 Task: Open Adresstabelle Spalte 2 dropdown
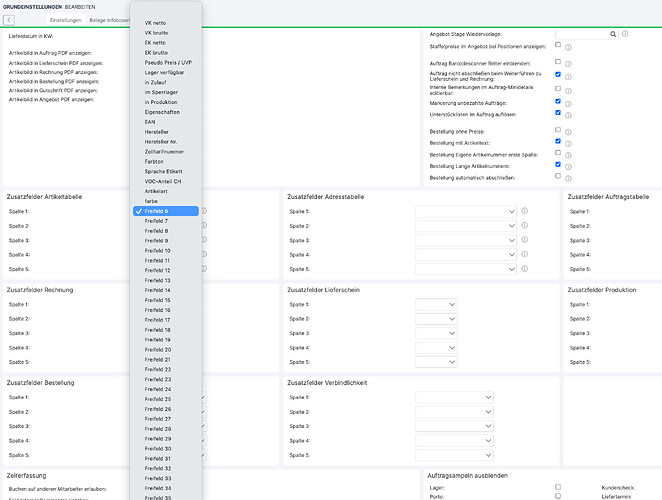click(x=466, y=226)
